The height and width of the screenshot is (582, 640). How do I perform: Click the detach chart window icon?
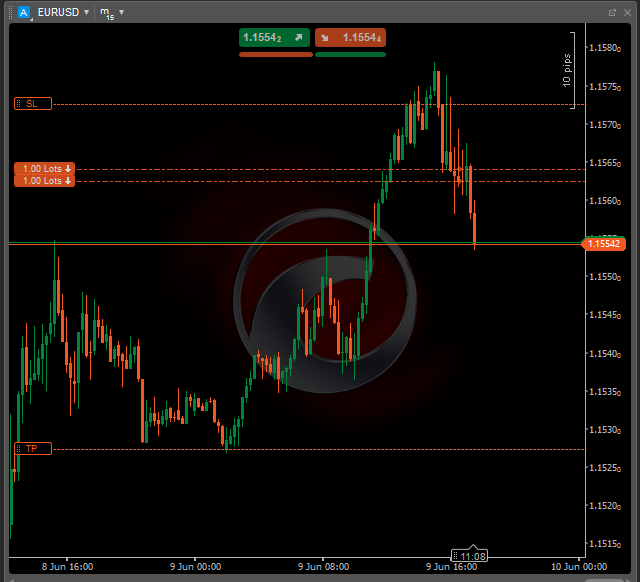pyautogui.click(x=612, y=13)
